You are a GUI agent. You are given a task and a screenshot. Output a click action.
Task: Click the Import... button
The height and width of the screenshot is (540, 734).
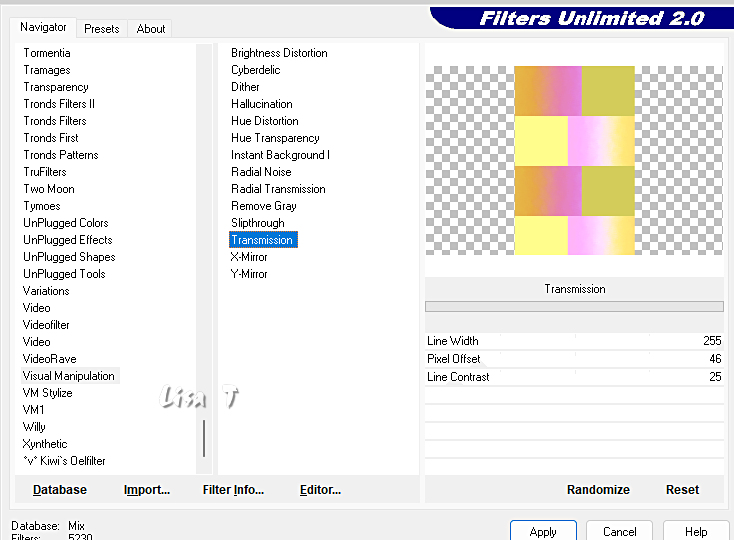tap(147, 489)
